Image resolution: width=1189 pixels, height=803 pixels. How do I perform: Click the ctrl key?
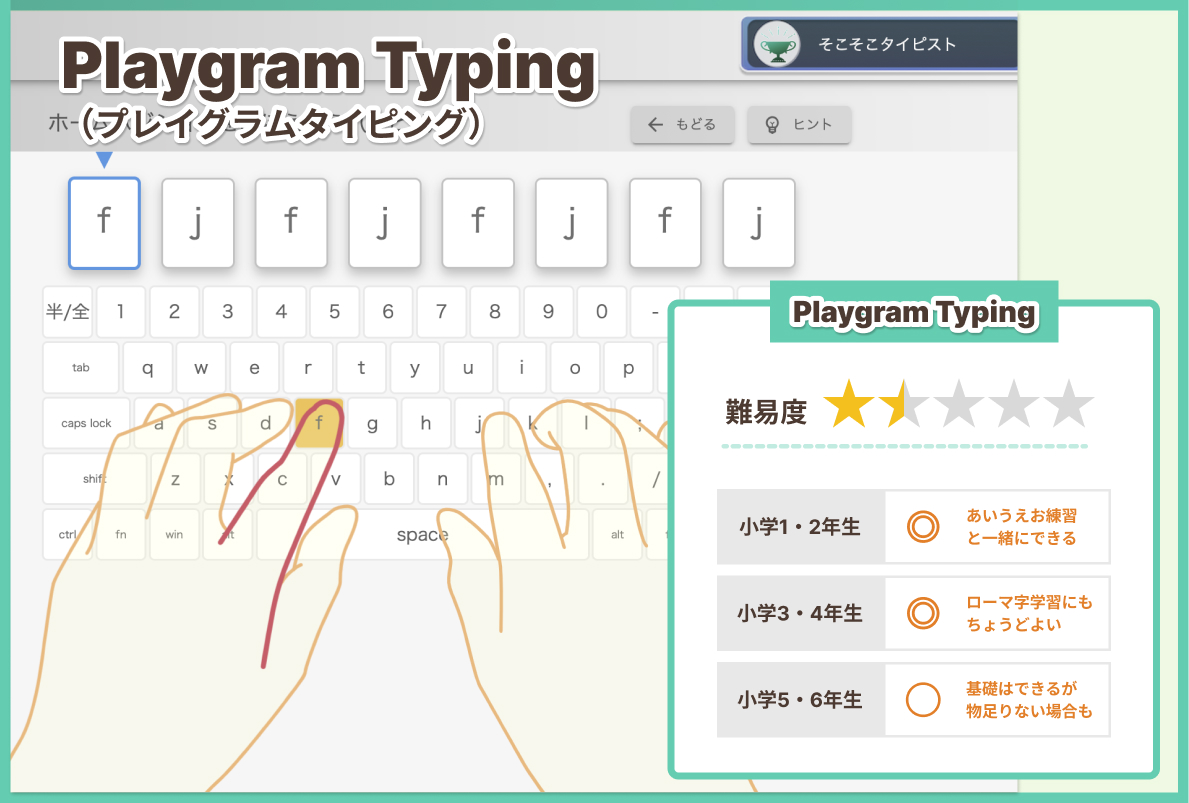point(67,535)
